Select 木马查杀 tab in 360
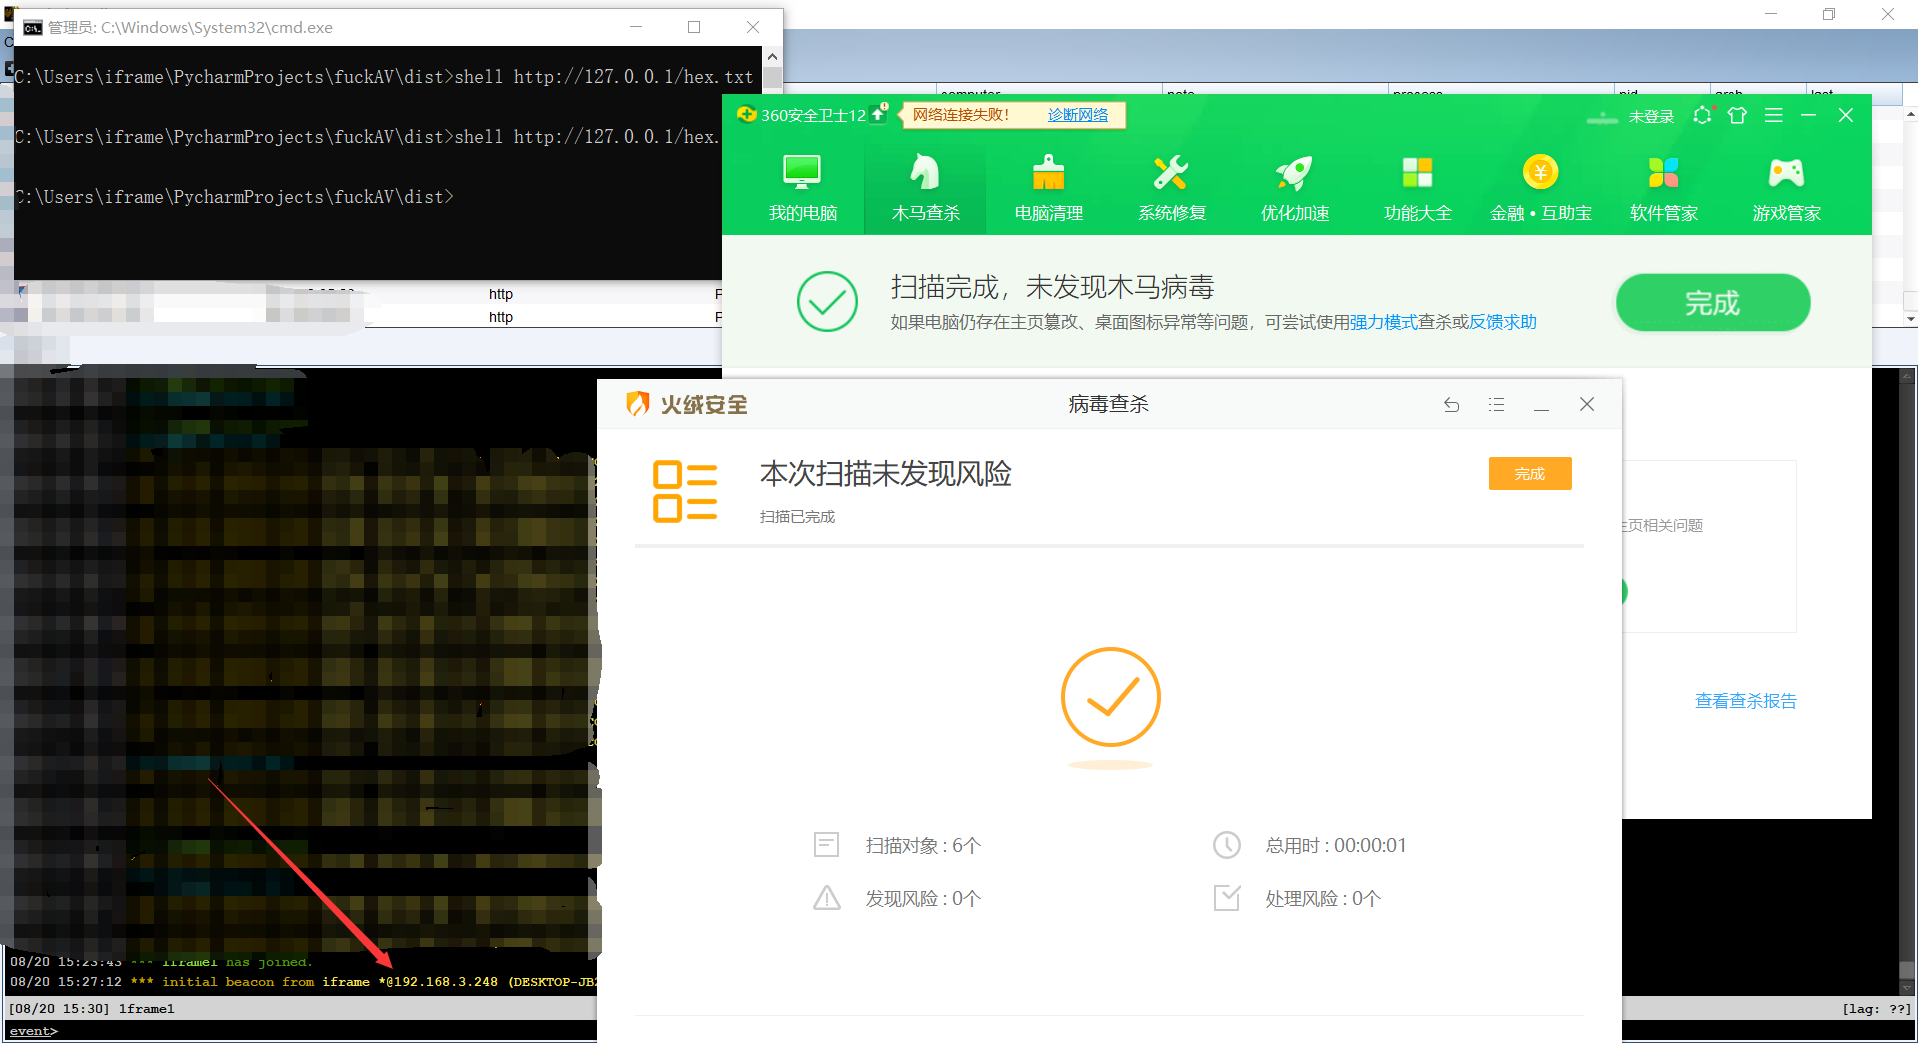The width and height of the screenshot is (1918, 1043). (x=925, y=188)
